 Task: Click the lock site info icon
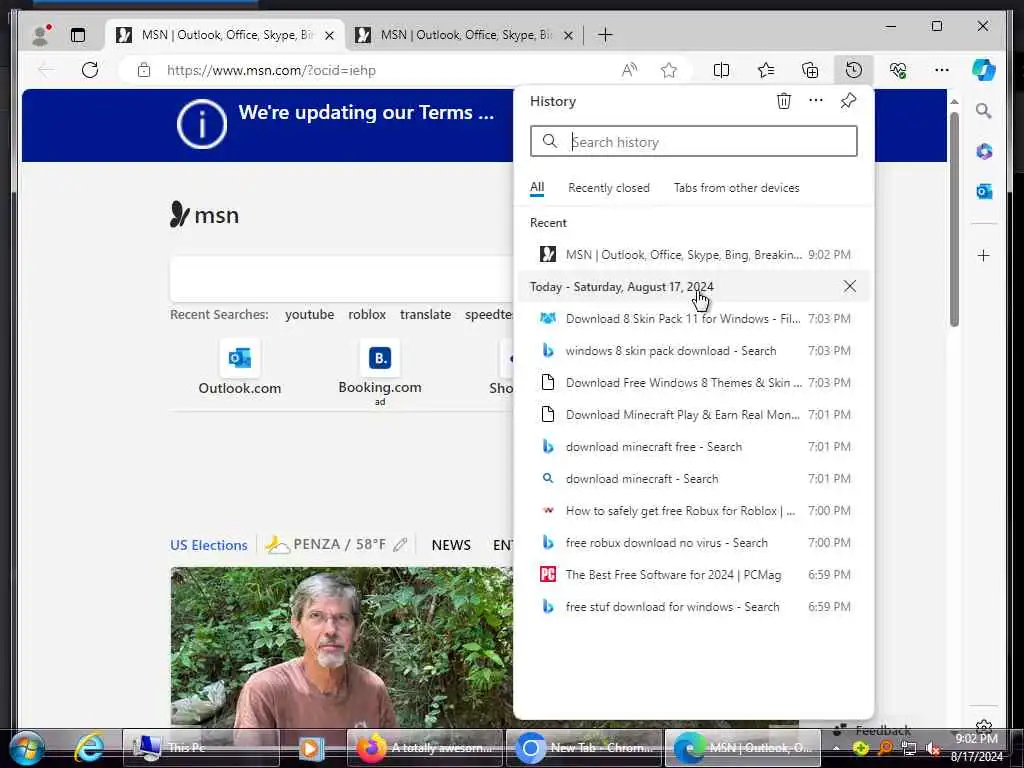144,70
